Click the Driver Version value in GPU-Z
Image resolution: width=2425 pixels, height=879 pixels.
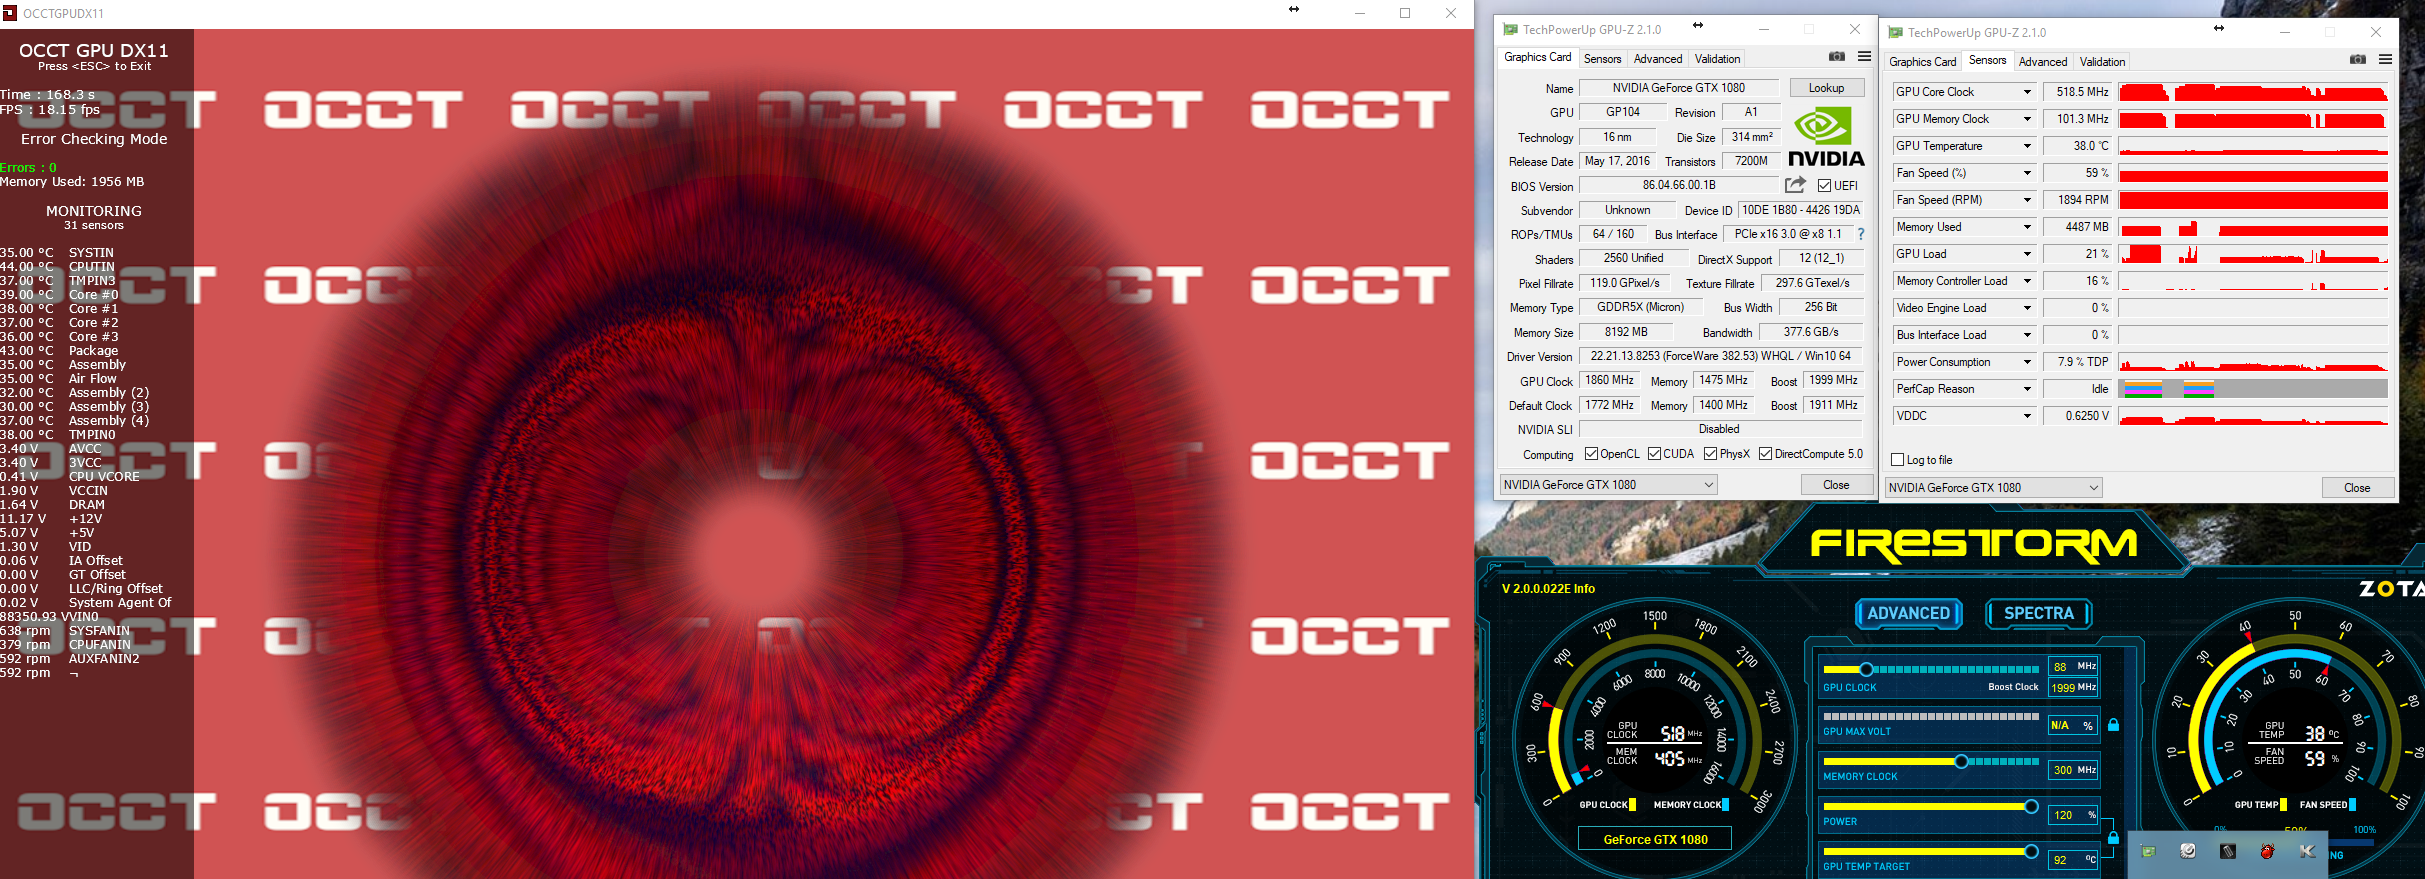pos(1721,356)
